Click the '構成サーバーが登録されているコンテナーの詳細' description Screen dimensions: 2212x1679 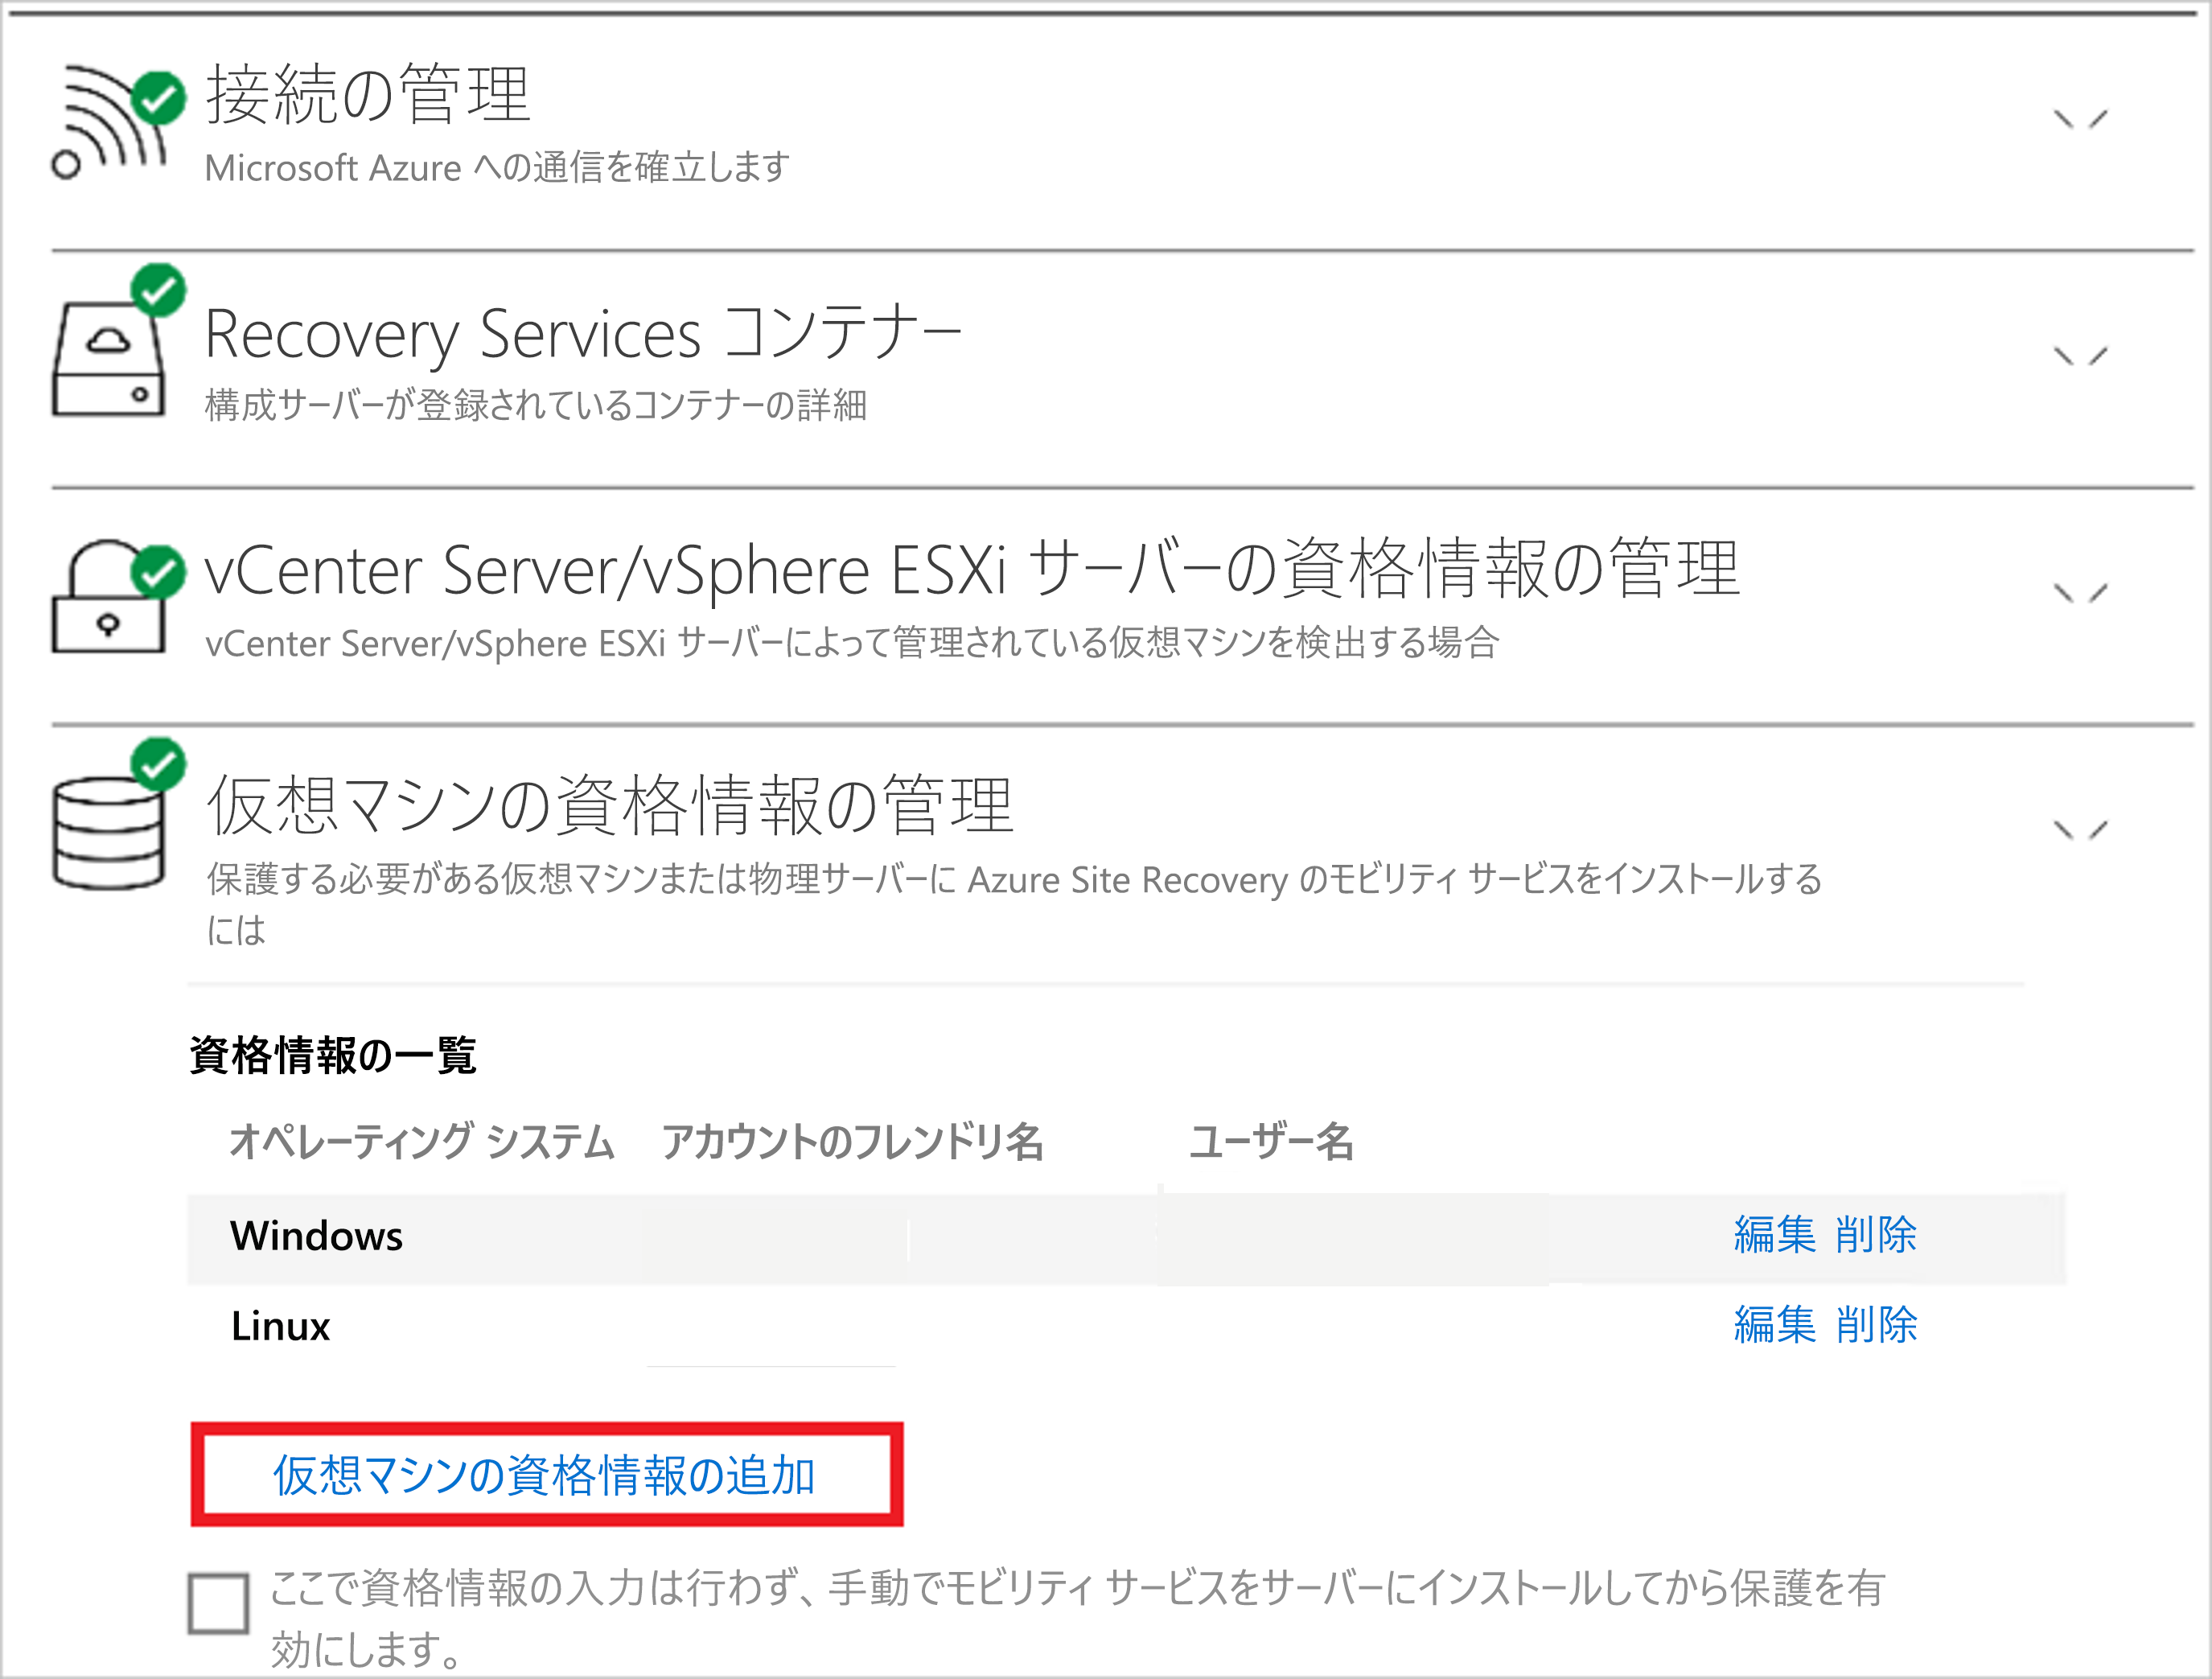coord(536,405)
